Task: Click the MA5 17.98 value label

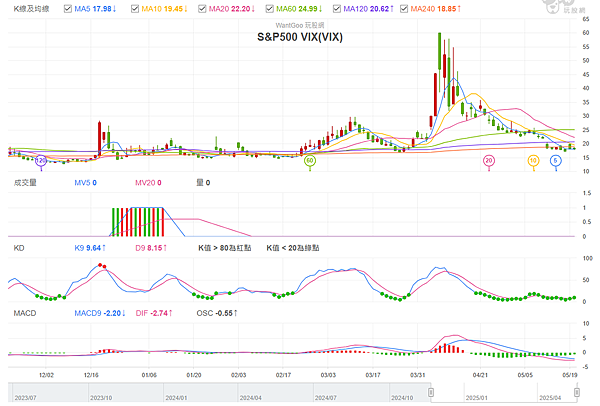Action: [x=95, y=8]
